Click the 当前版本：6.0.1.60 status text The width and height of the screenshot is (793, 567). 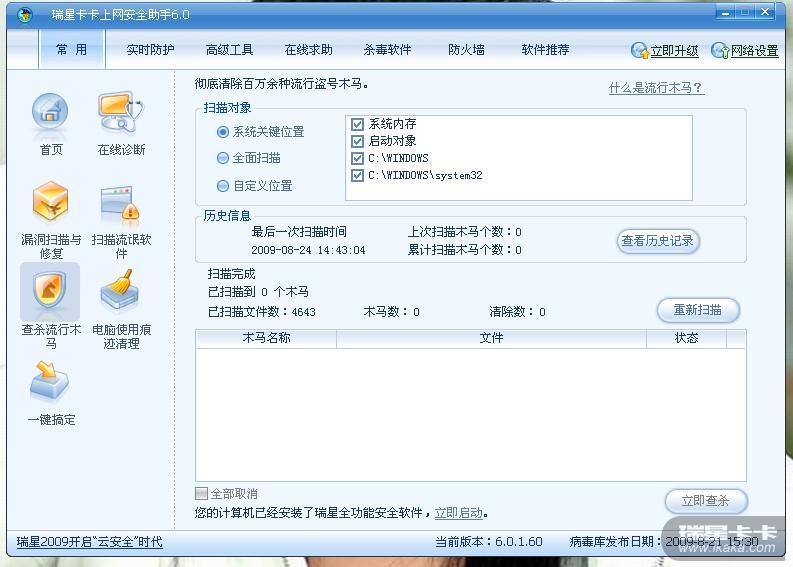(x=489, y=542)
